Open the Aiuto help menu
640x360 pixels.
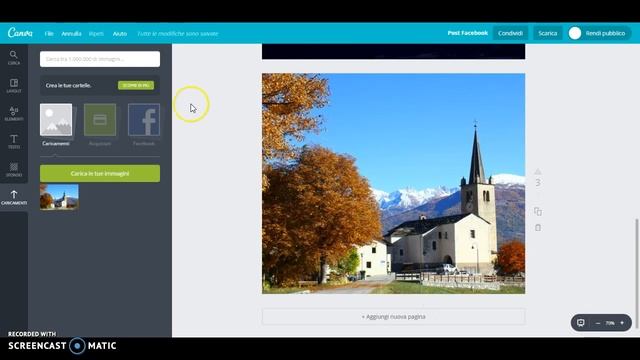pyautogui.click(x=120, y=33)
